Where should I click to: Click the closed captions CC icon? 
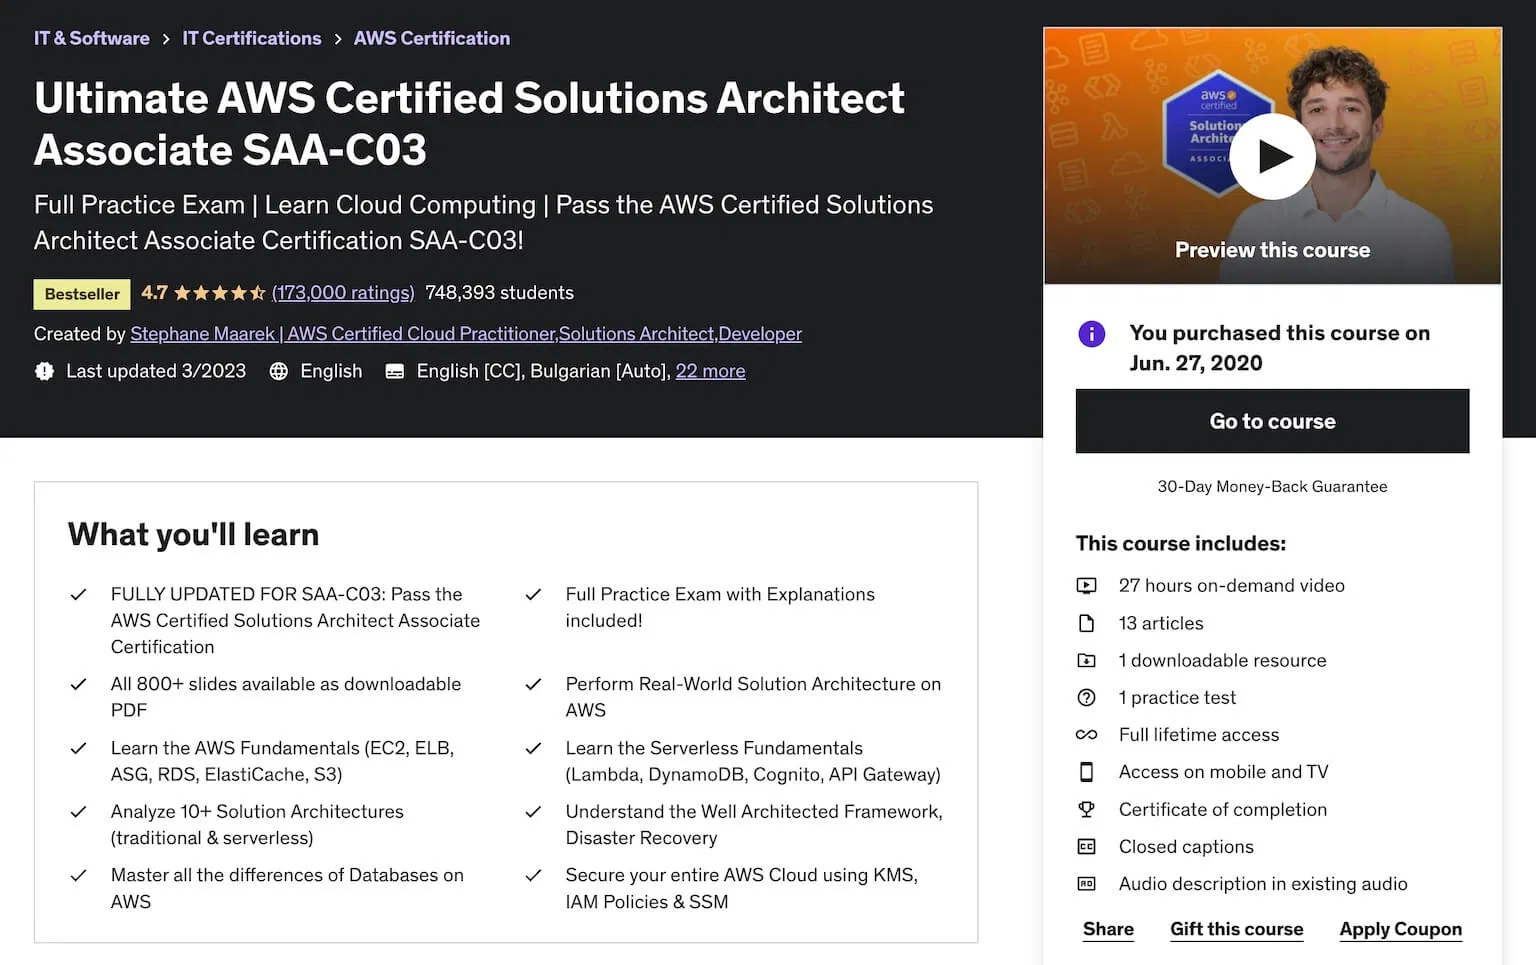(1086, 847)
